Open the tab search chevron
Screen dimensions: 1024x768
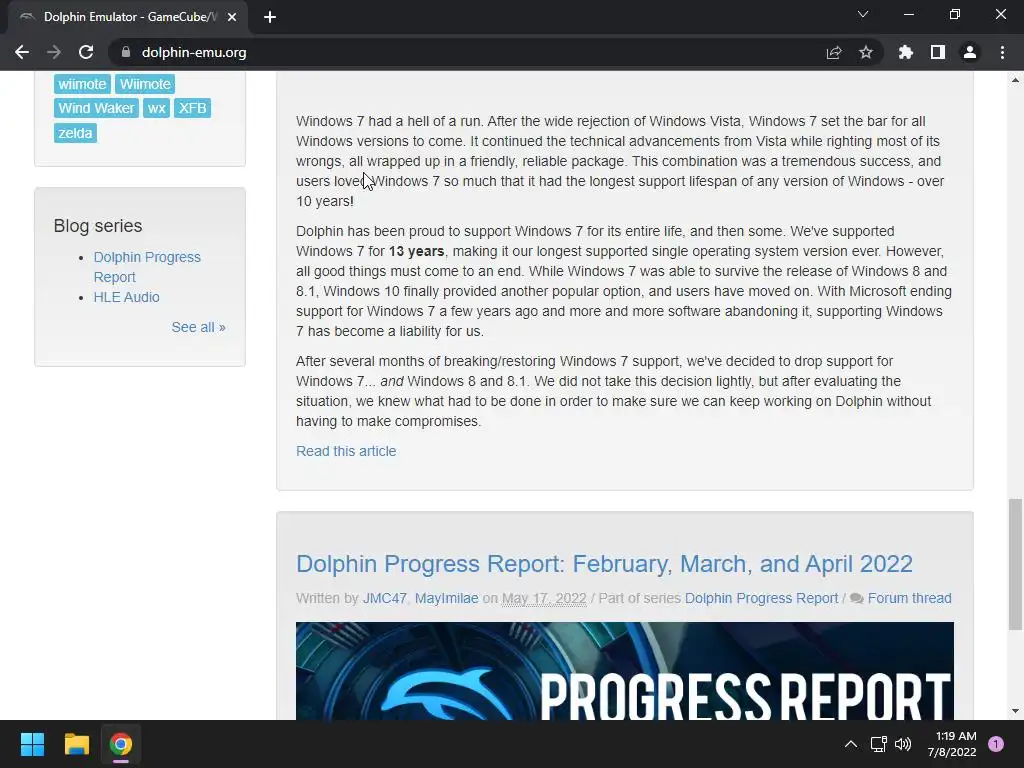click(x=863, y=14)
